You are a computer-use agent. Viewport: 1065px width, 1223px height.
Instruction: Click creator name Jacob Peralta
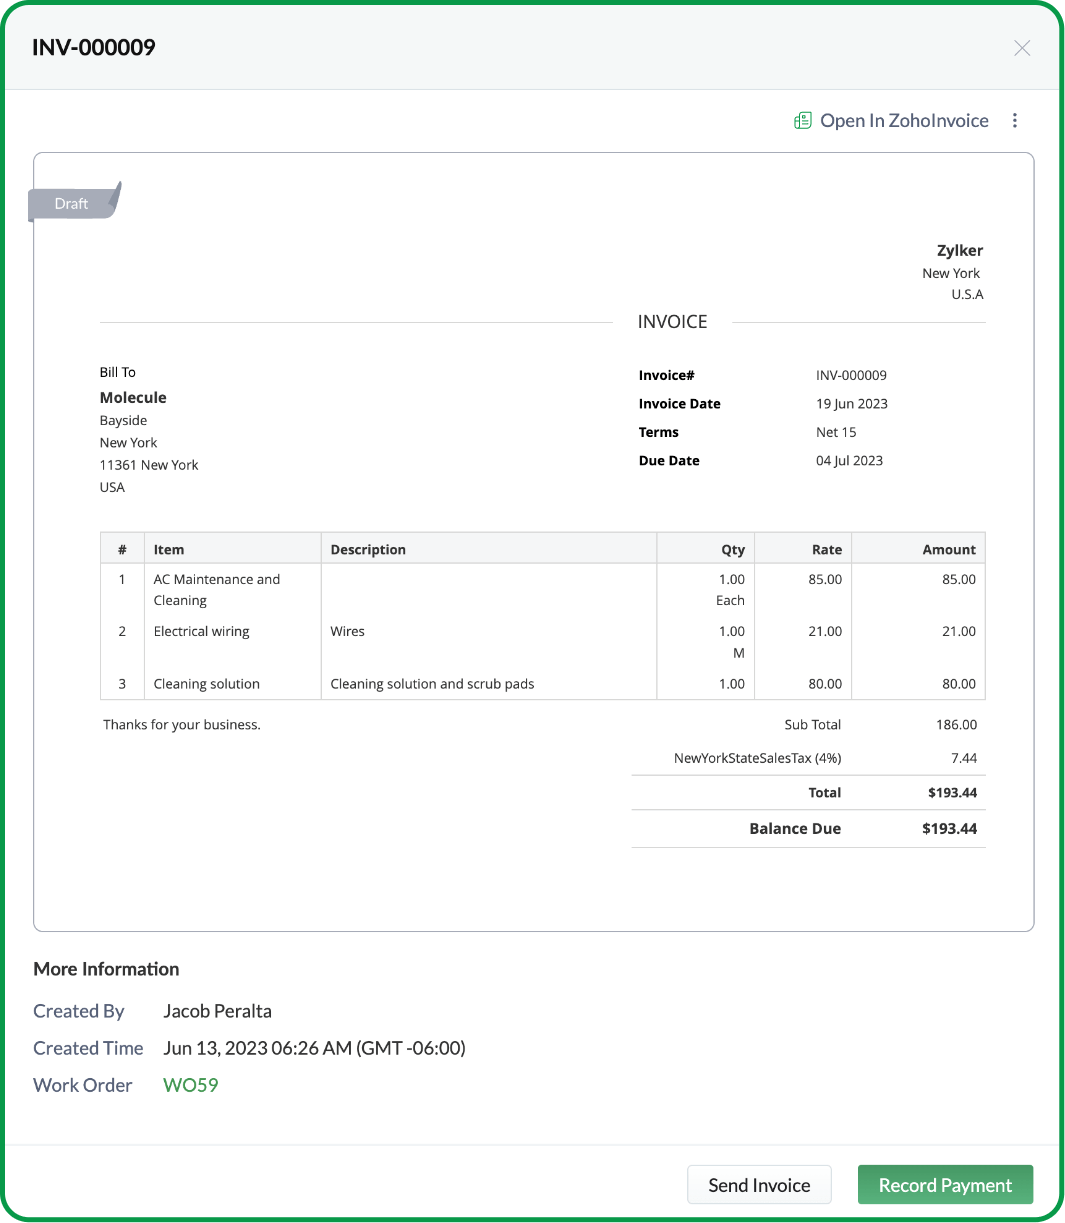(x=217, y=1011)
